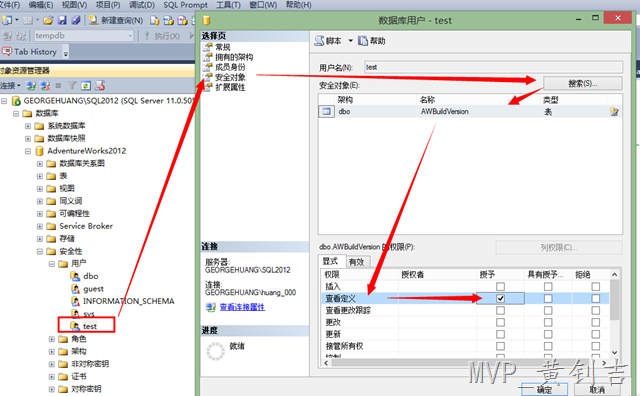Click the 取消 button
This screenshot has height=396, width=640.
598,390
